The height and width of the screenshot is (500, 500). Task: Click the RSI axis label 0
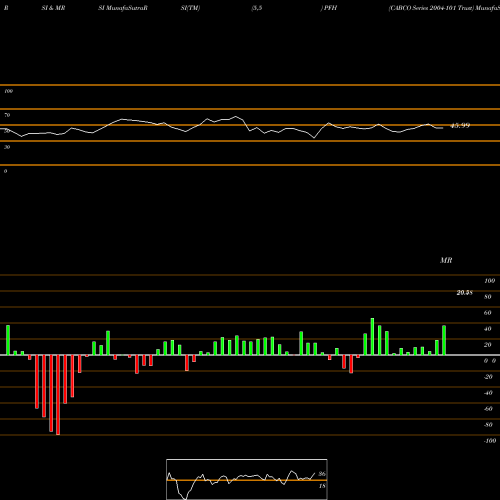click(5, 171)
